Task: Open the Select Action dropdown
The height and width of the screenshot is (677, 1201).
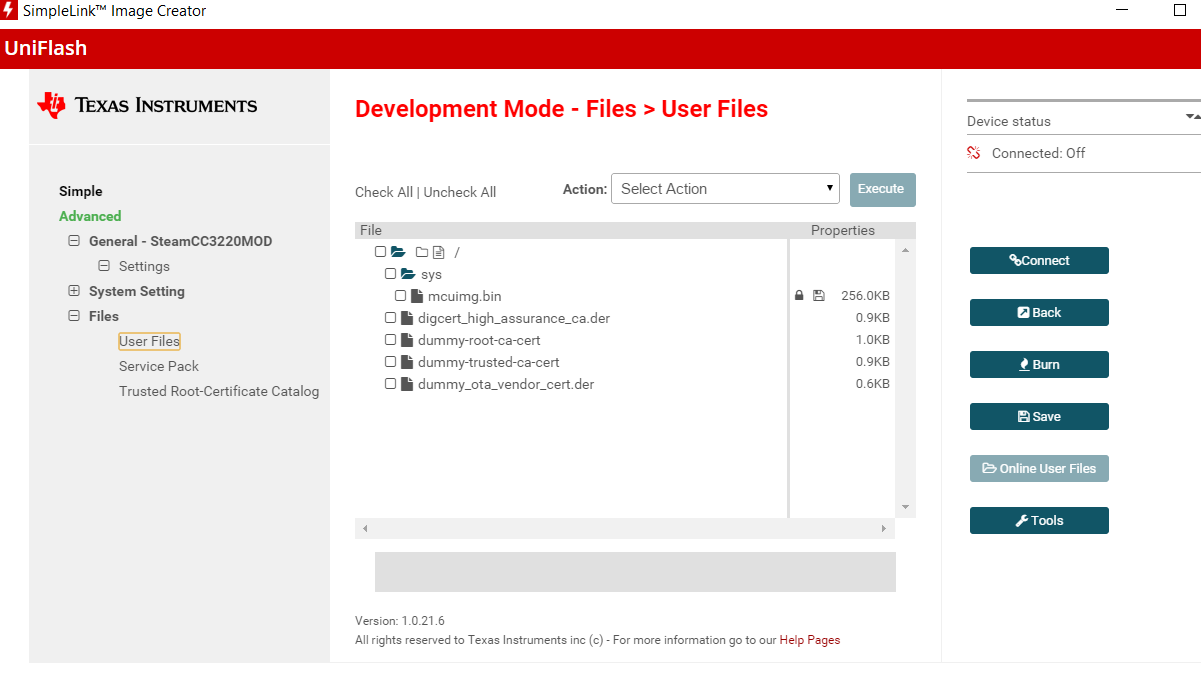Action: [725, 189]
